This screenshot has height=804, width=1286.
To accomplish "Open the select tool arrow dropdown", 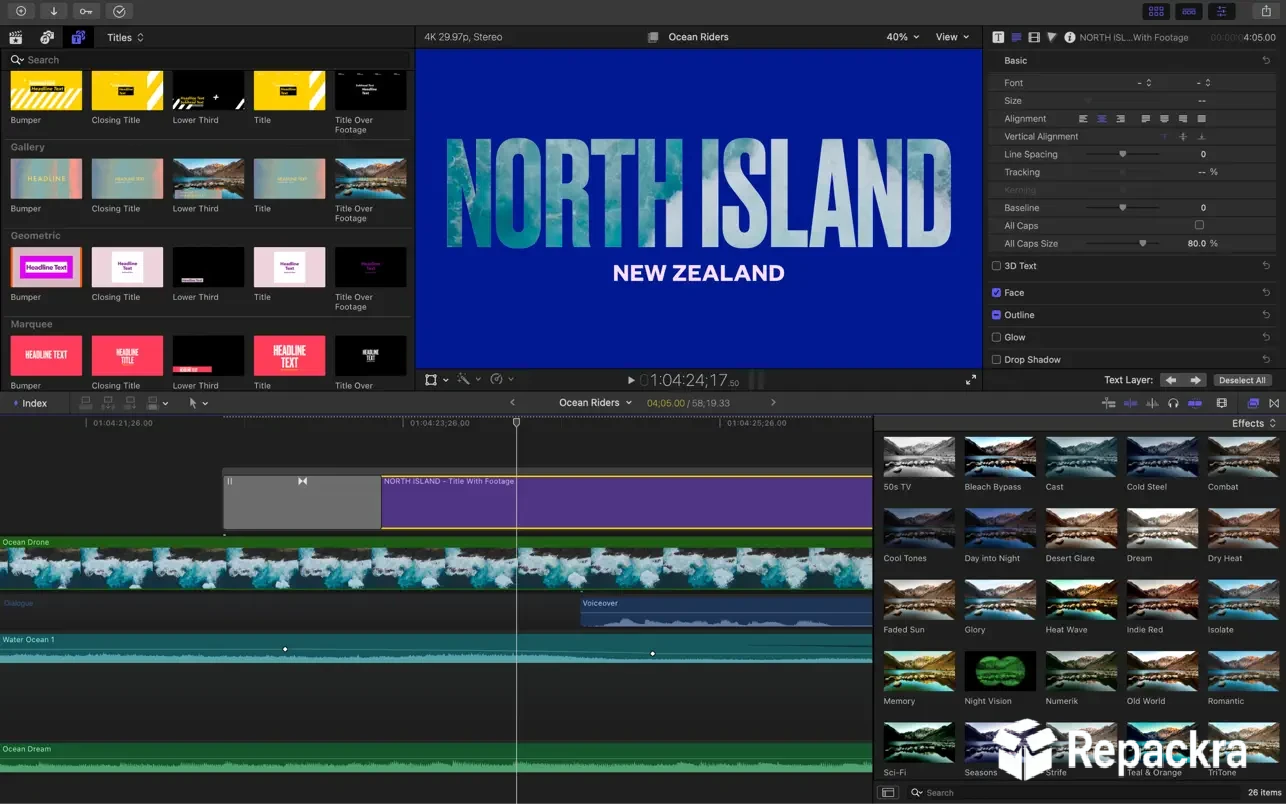I will click(198, 403).
